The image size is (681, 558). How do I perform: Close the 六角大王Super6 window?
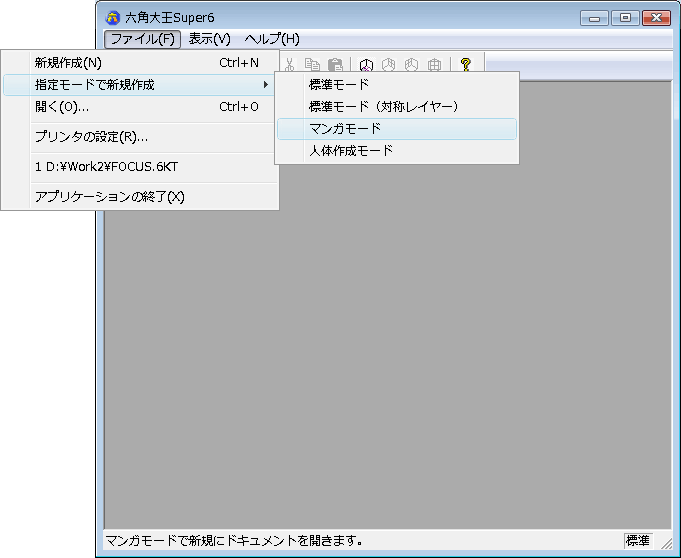tap(657, 18)
